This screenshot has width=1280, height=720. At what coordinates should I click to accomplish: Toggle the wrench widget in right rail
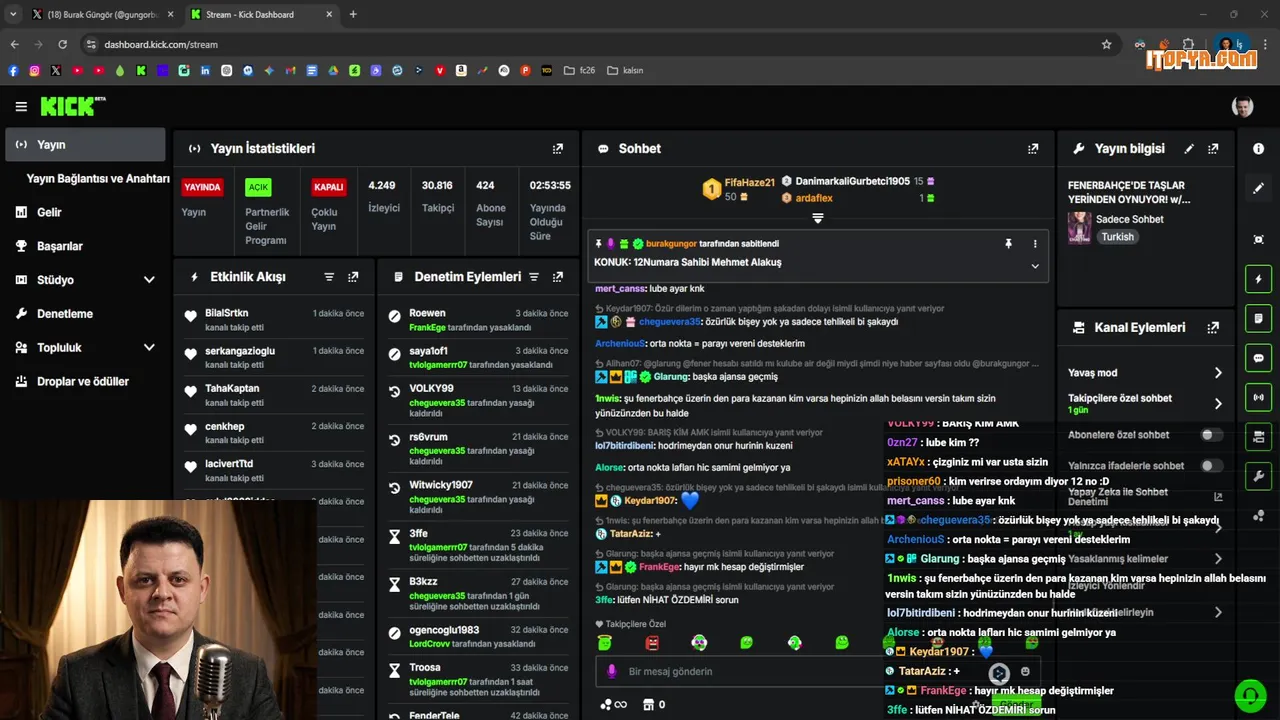pyautogui.click(x=1258, y=476)
